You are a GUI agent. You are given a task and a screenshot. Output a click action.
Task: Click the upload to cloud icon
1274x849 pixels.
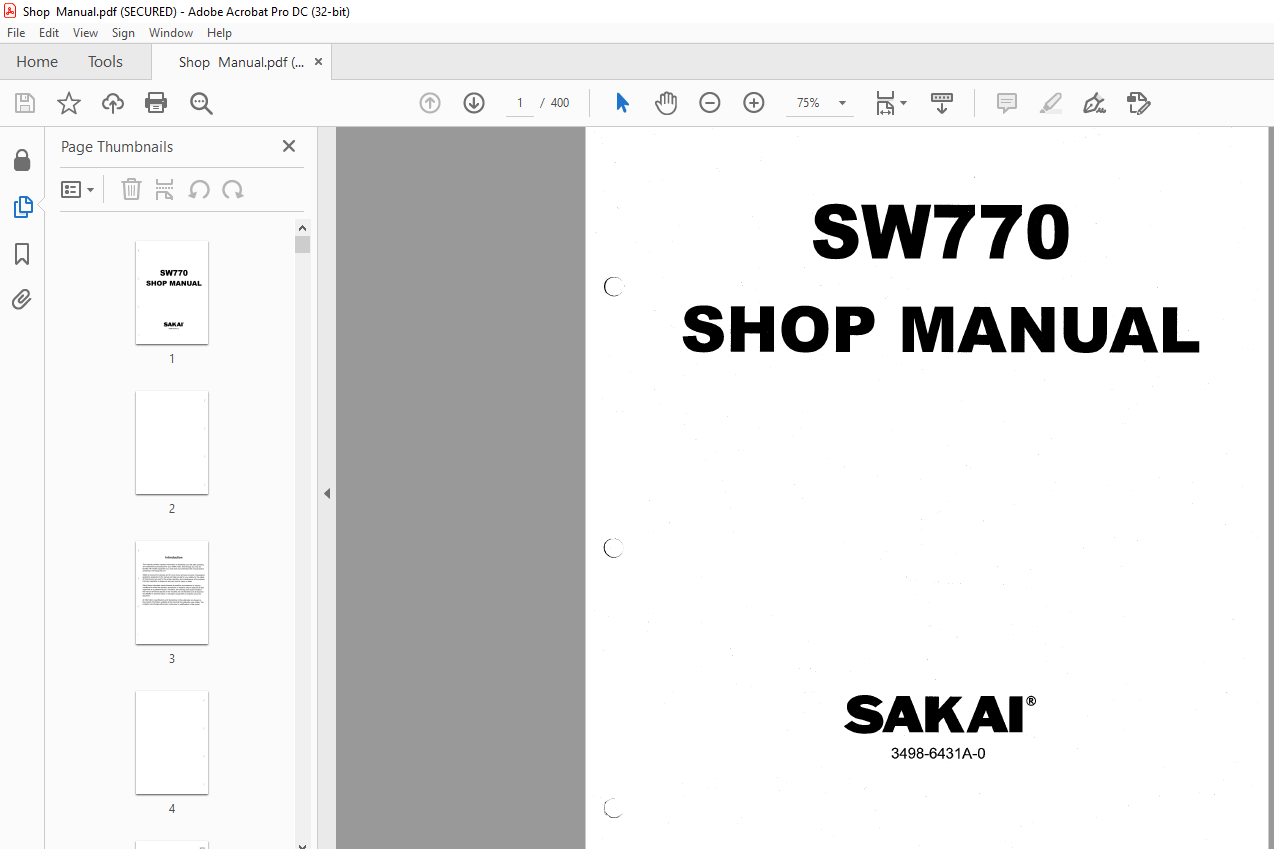(113, 103)
